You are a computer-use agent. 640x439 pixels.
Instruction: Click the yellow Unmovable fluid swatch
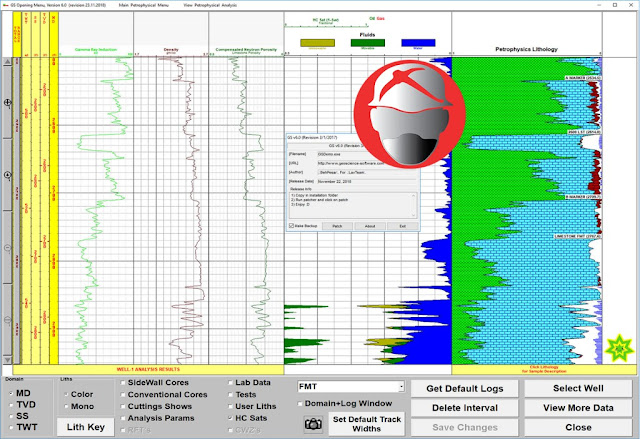point(318,43)
